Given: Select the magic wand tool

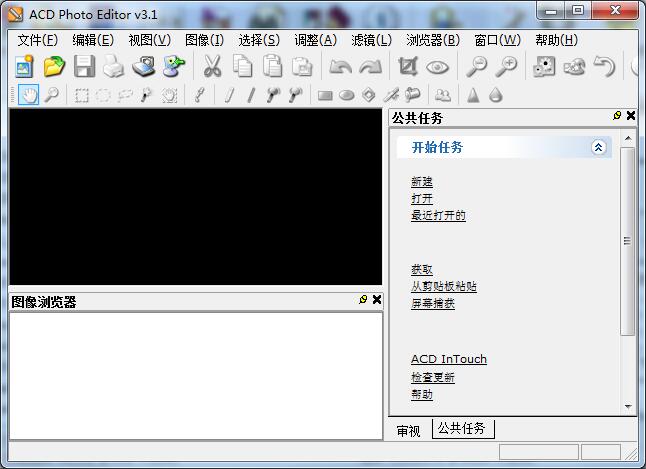Looking at the screenshot, I should pyautogui.click(x=146, y=96).
